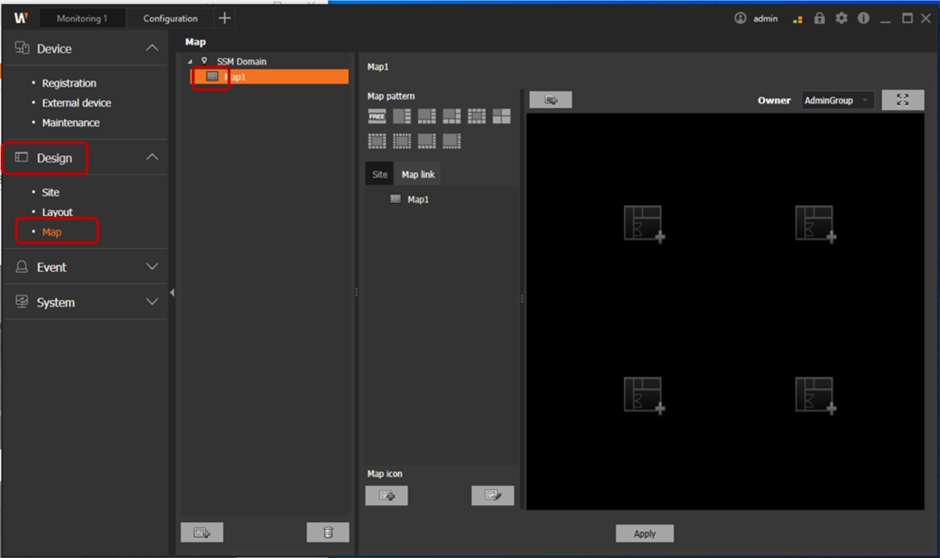
Task: Open the Owner AdminGroup dropdown
Action: pyautogui.click(x=837, y=100)
